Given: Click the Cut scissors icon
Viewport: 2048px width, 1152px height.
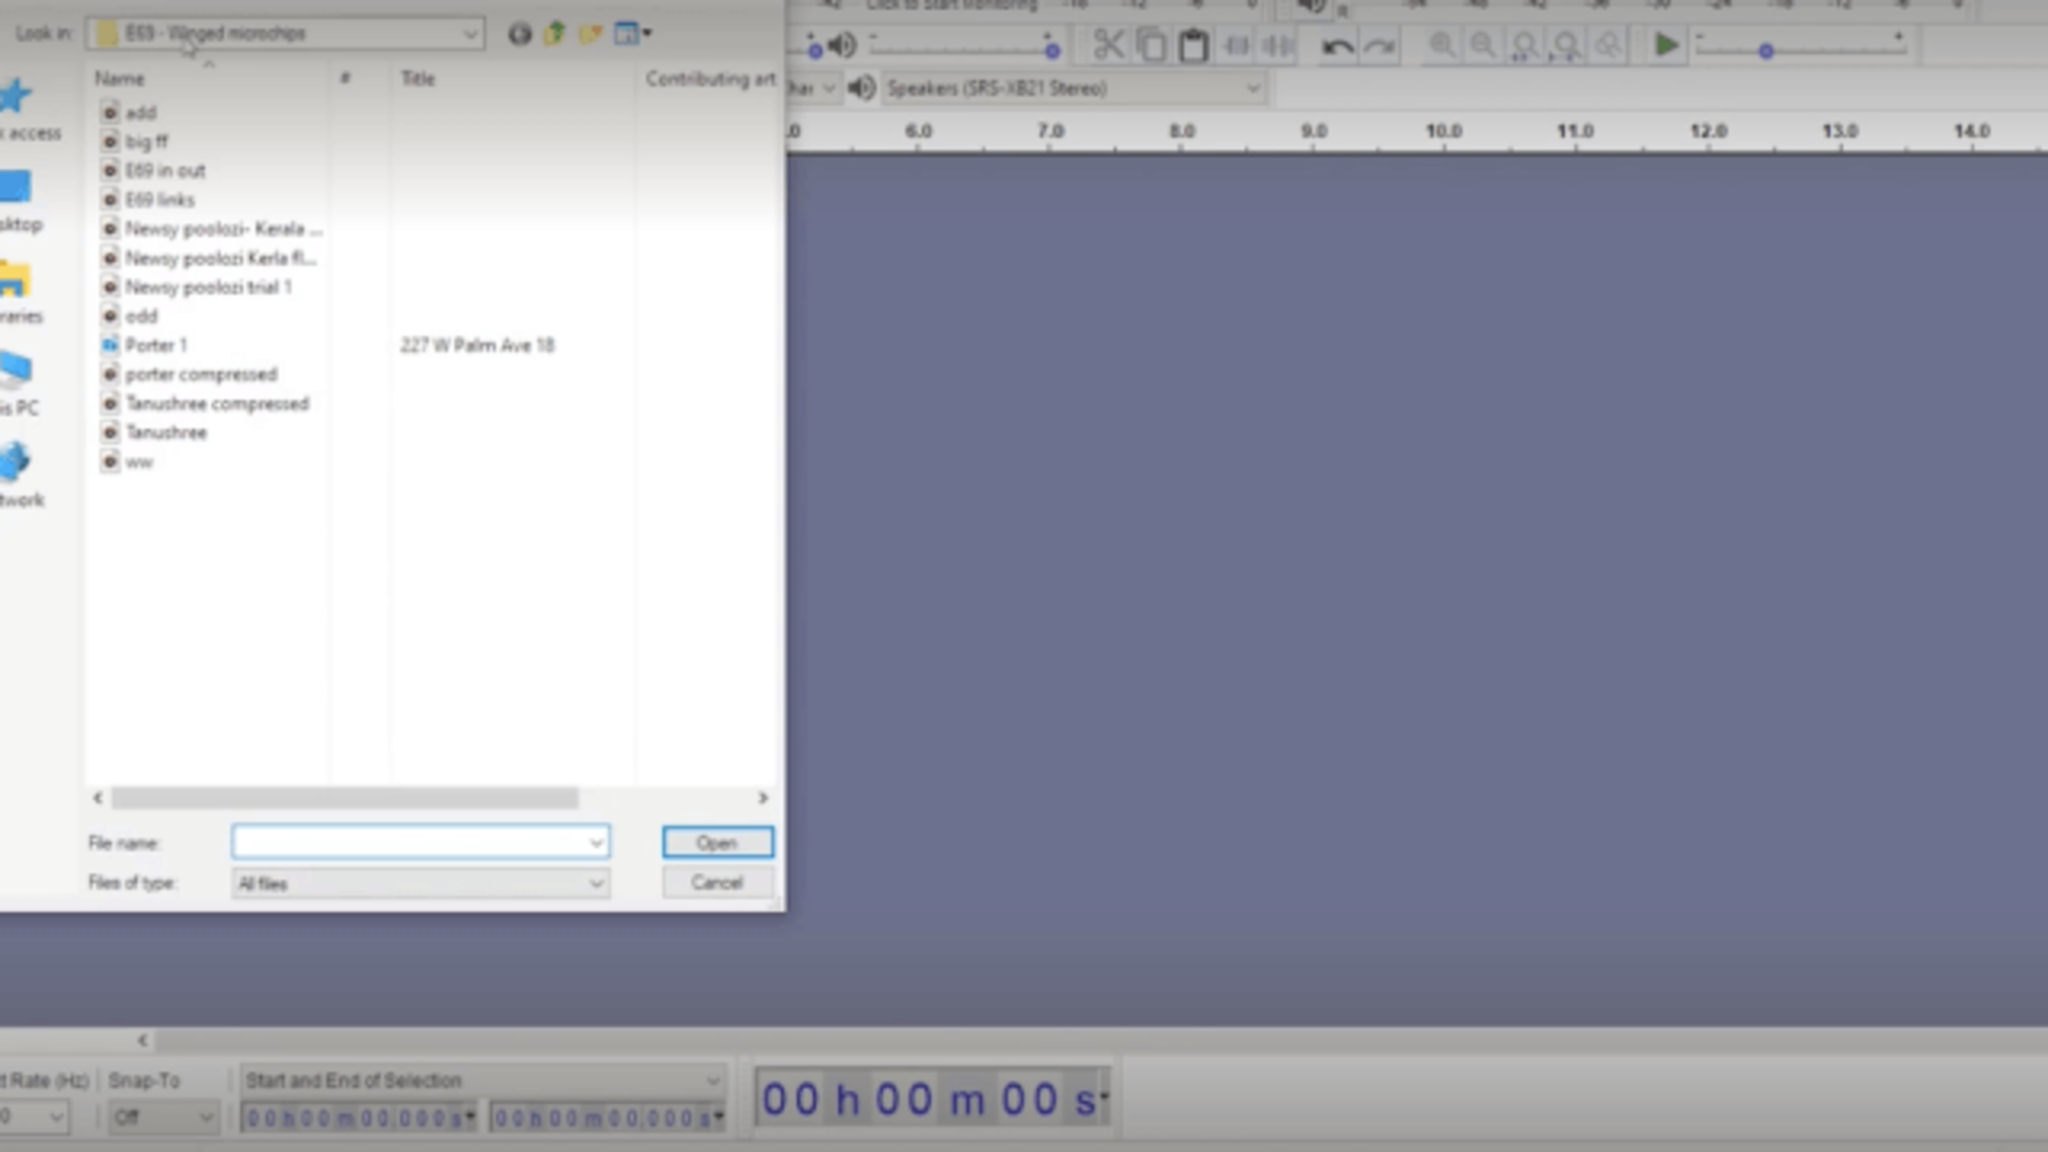Looking at the screenshot, I should point(1108,45).
